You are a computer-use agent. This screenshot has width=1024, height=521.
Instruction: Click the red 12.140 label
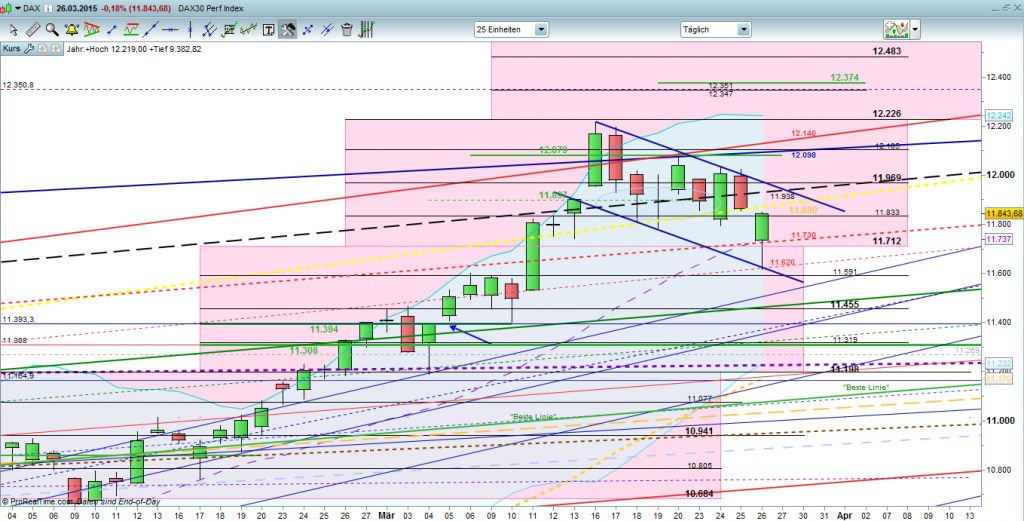tap(804, 133)
